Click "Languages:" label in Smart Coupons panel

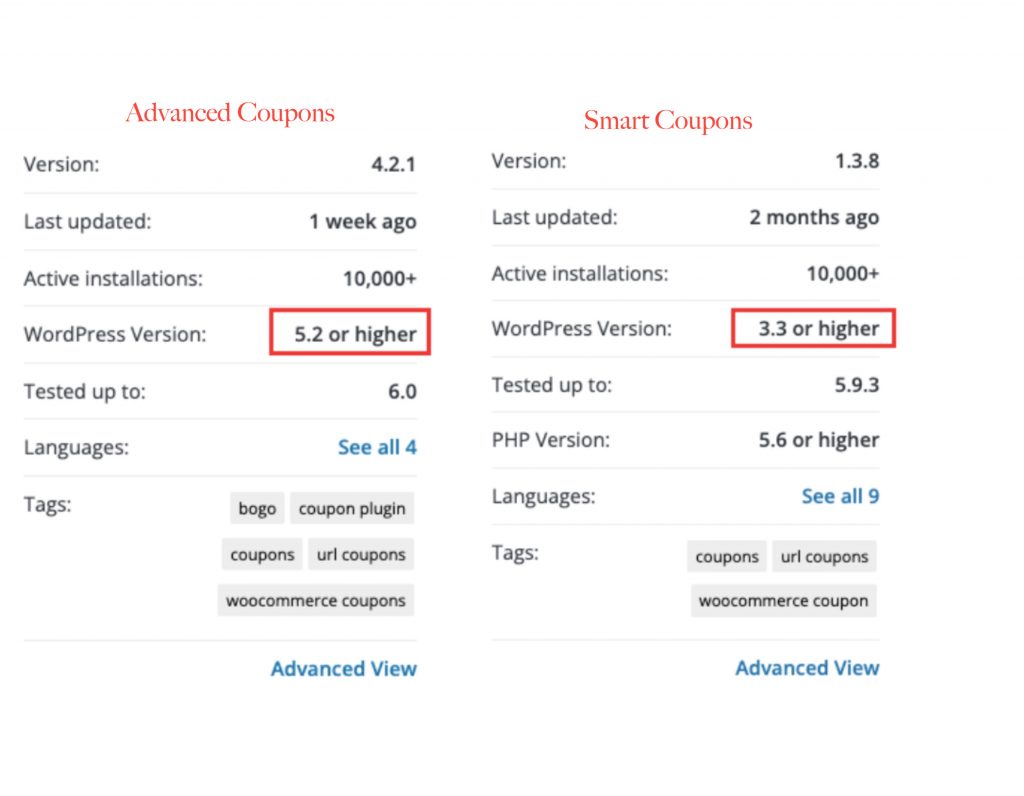click(x=543, y=496)
